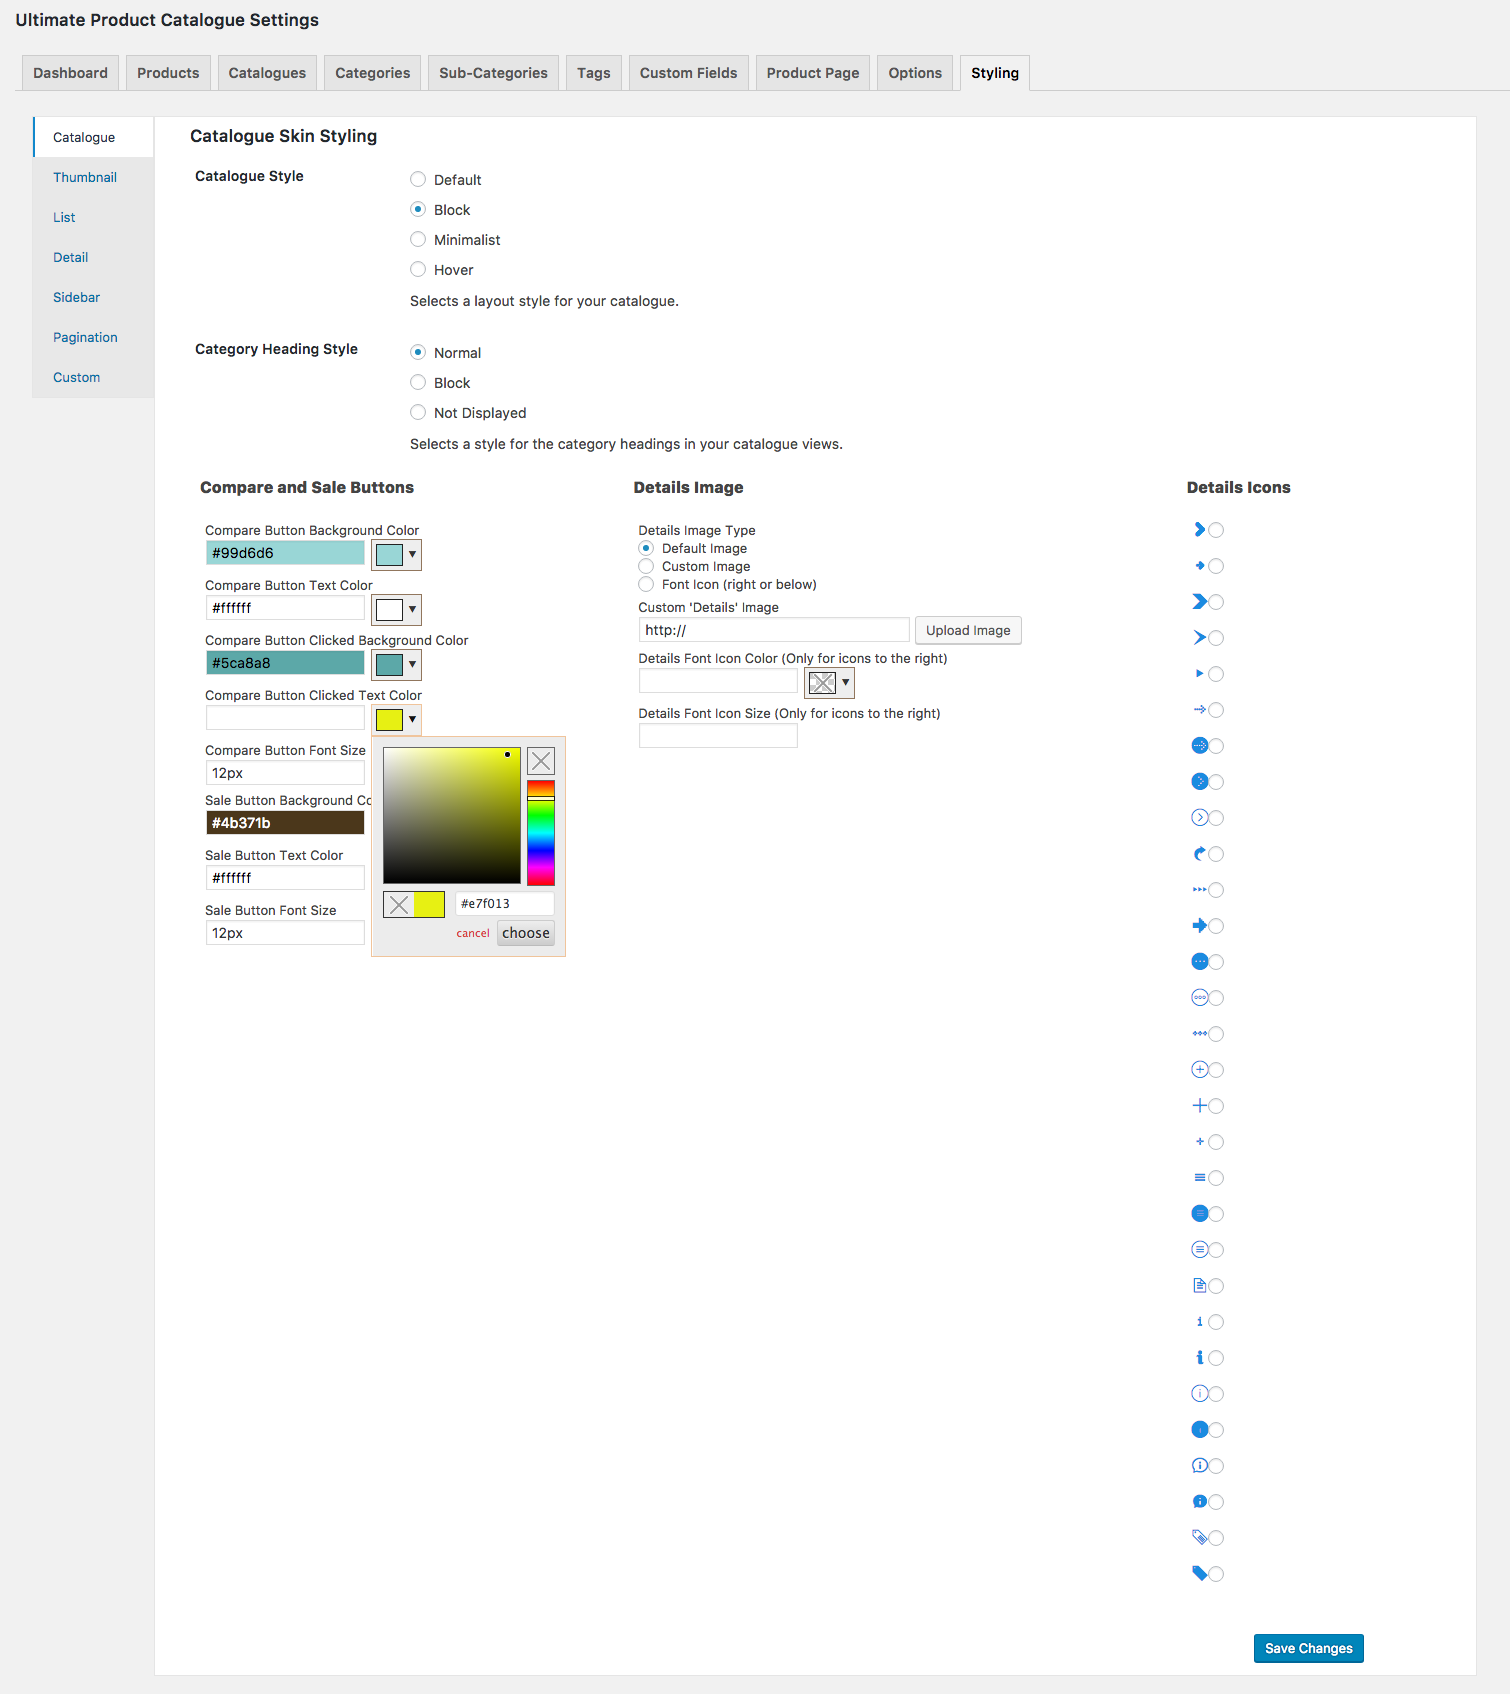Click the Upload Image button

[967, 631]
